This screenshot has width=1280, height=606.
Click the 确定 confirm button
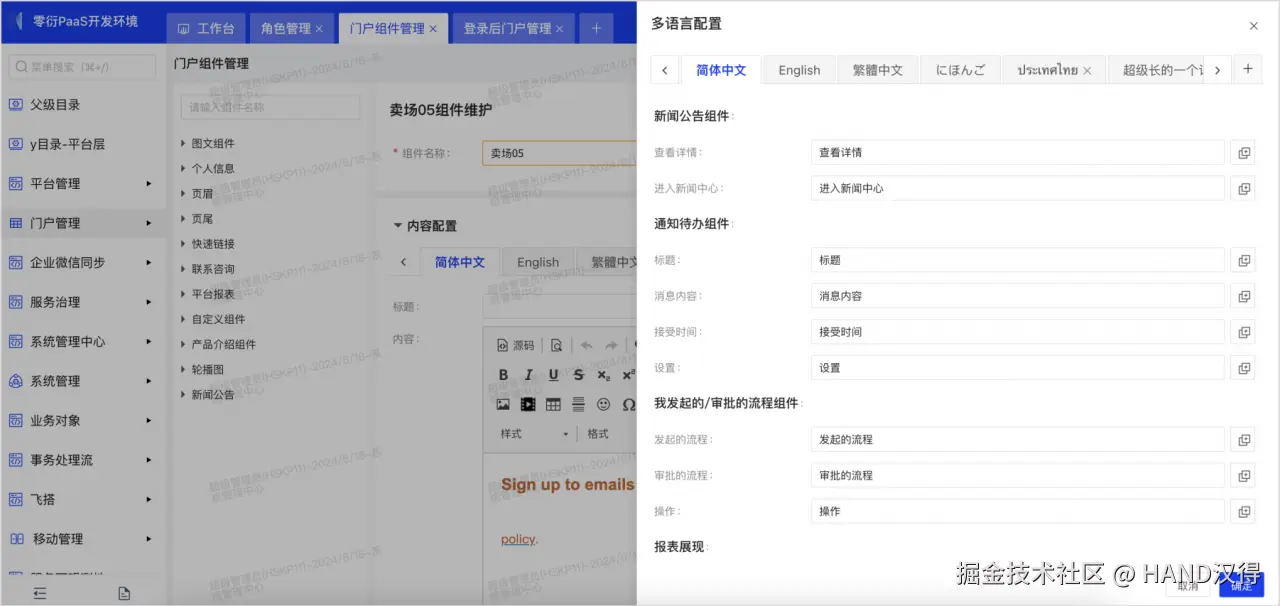(x=1241, y=586)
